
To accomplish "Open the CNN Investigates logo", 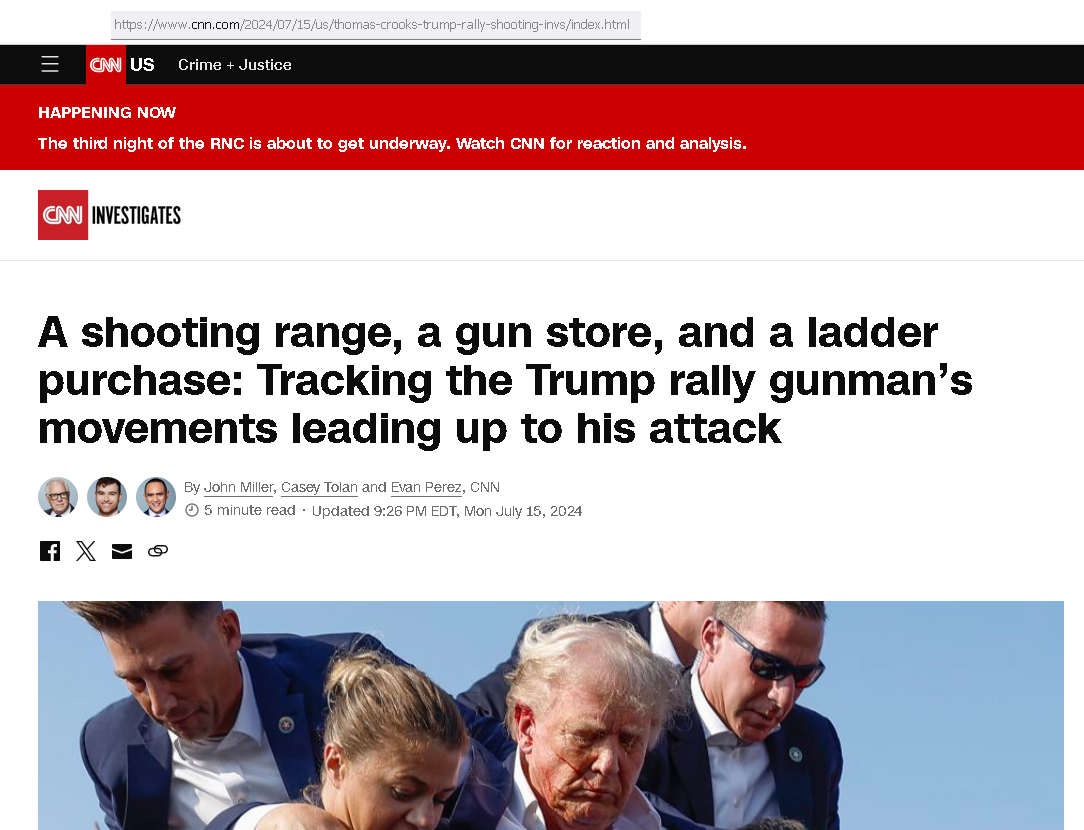I will (109, 215).
